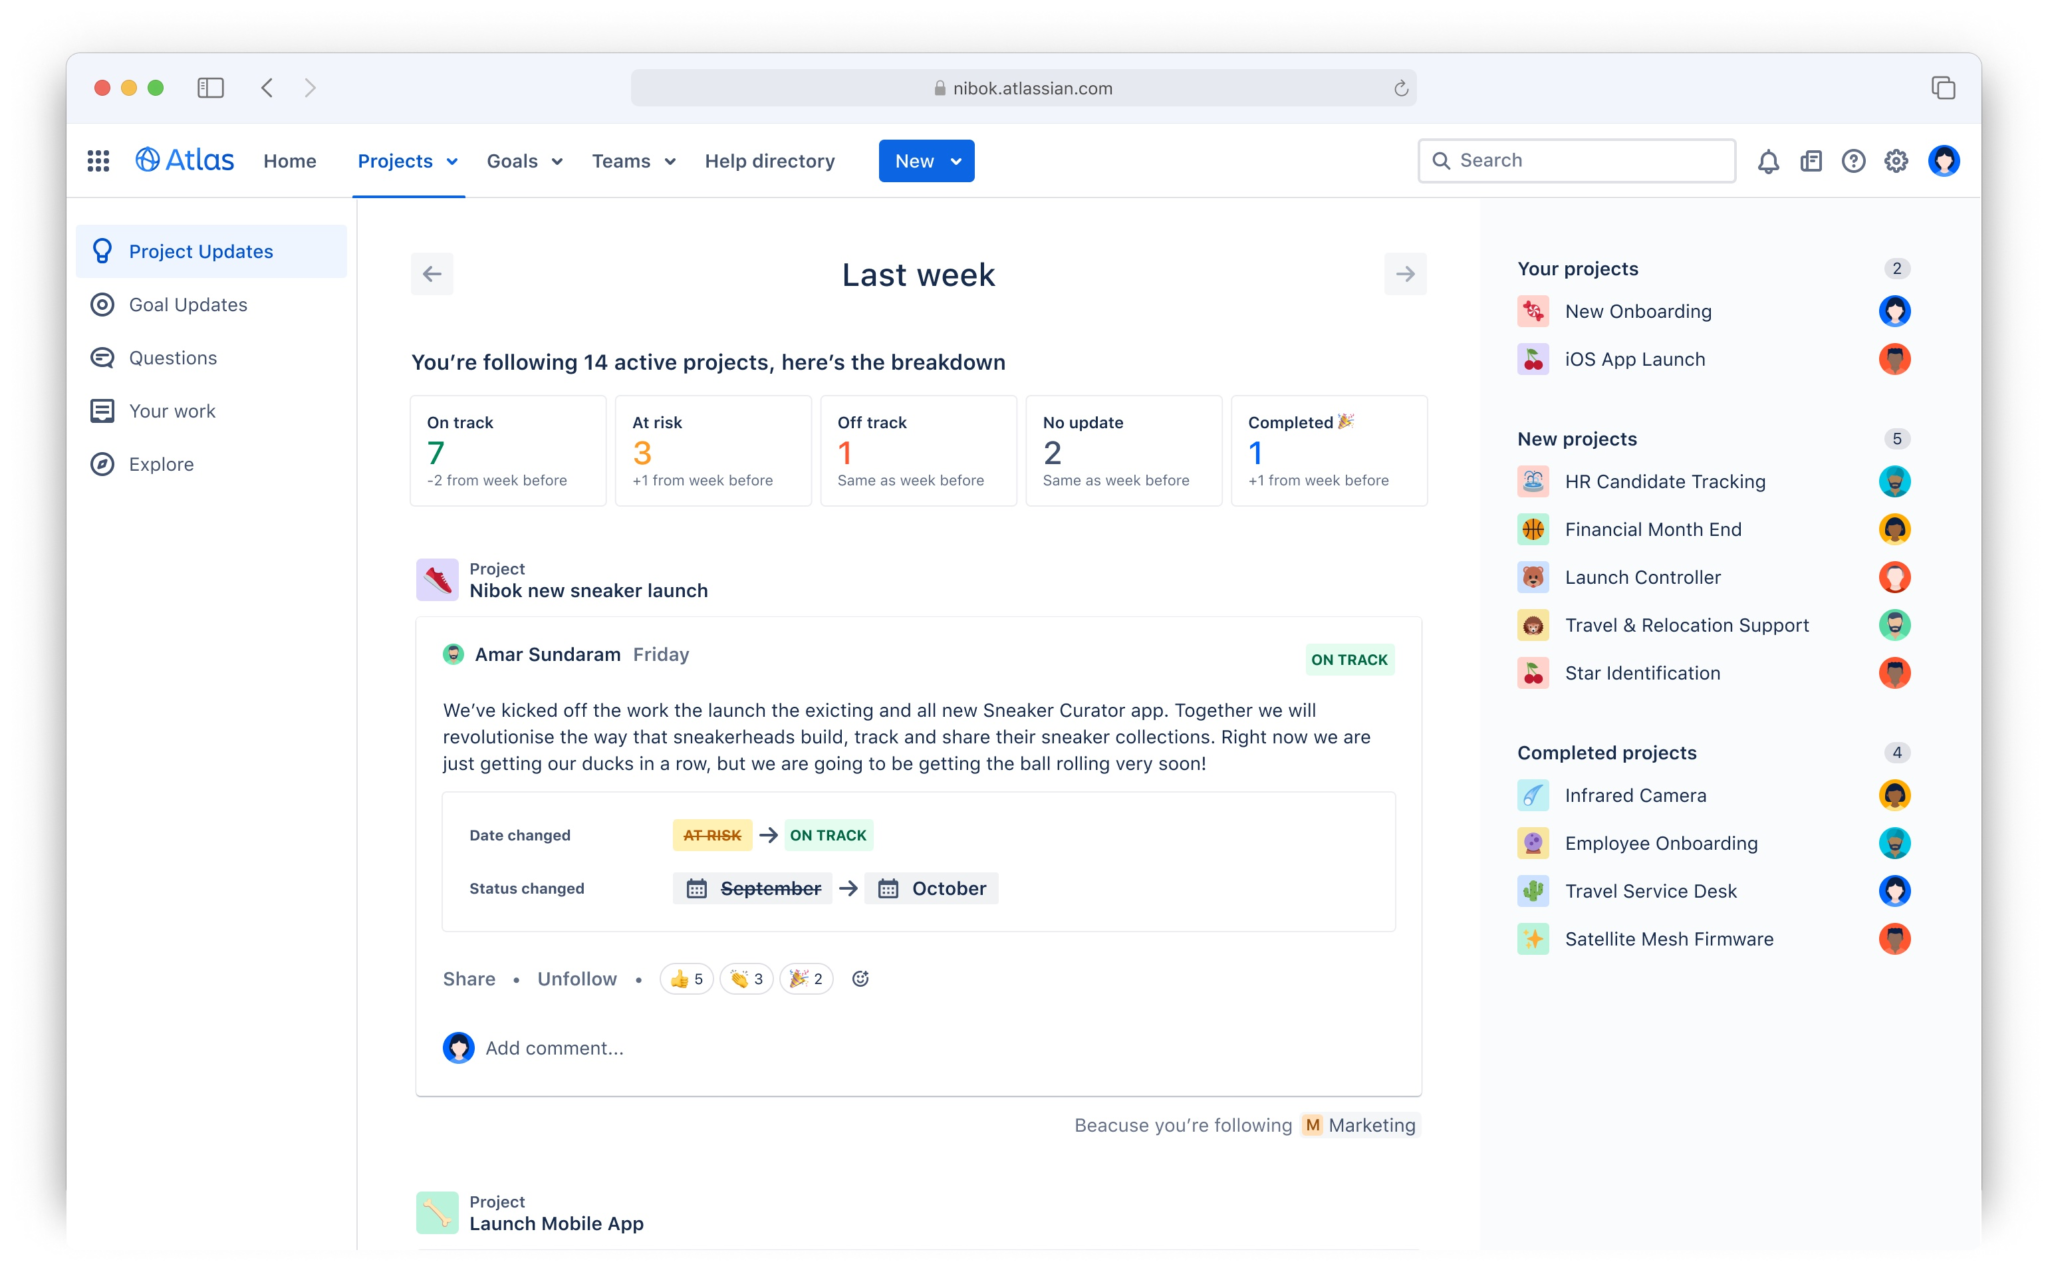Image resolution: width=2048 pixels, height=1270 pixels.
Task: Open the app switcher grid icon
Action: [98, 161]
